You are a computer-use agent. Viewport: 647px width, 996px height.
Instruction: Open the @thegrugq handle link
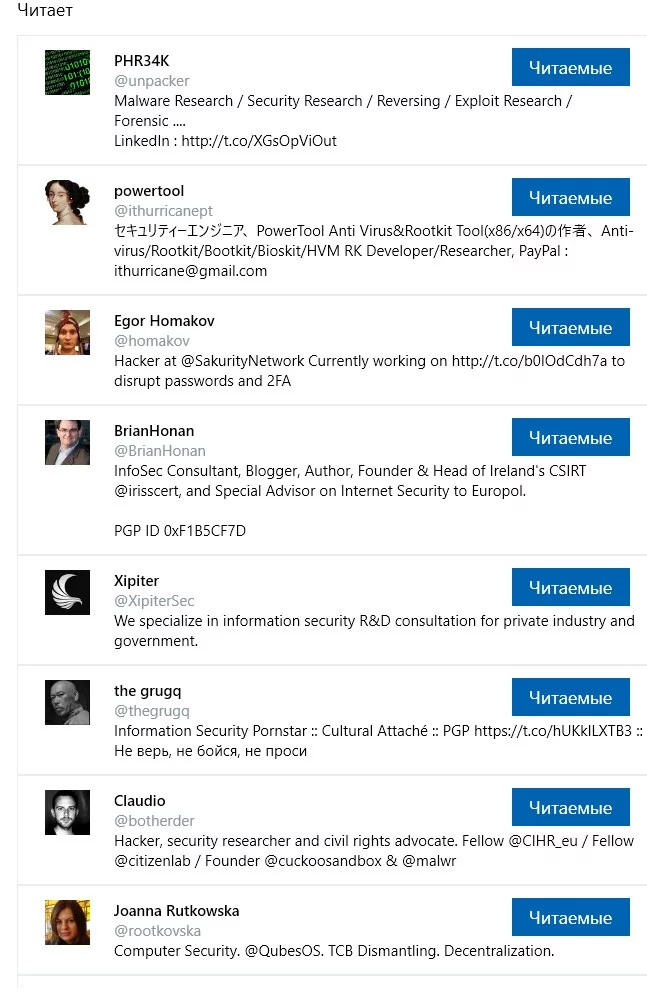[152, 711]
